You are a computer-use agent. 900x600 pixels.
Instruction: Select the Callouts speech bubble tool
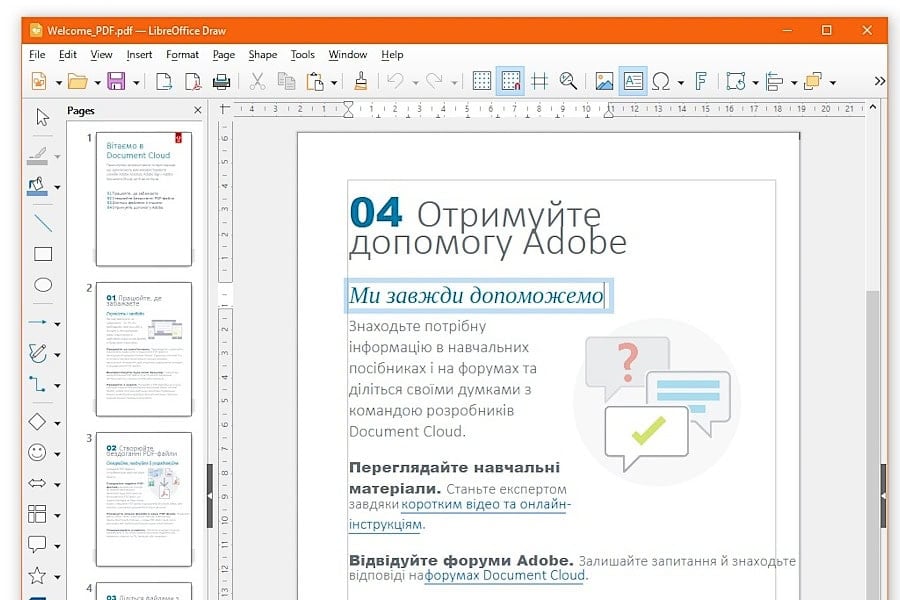tap(37, 545)
